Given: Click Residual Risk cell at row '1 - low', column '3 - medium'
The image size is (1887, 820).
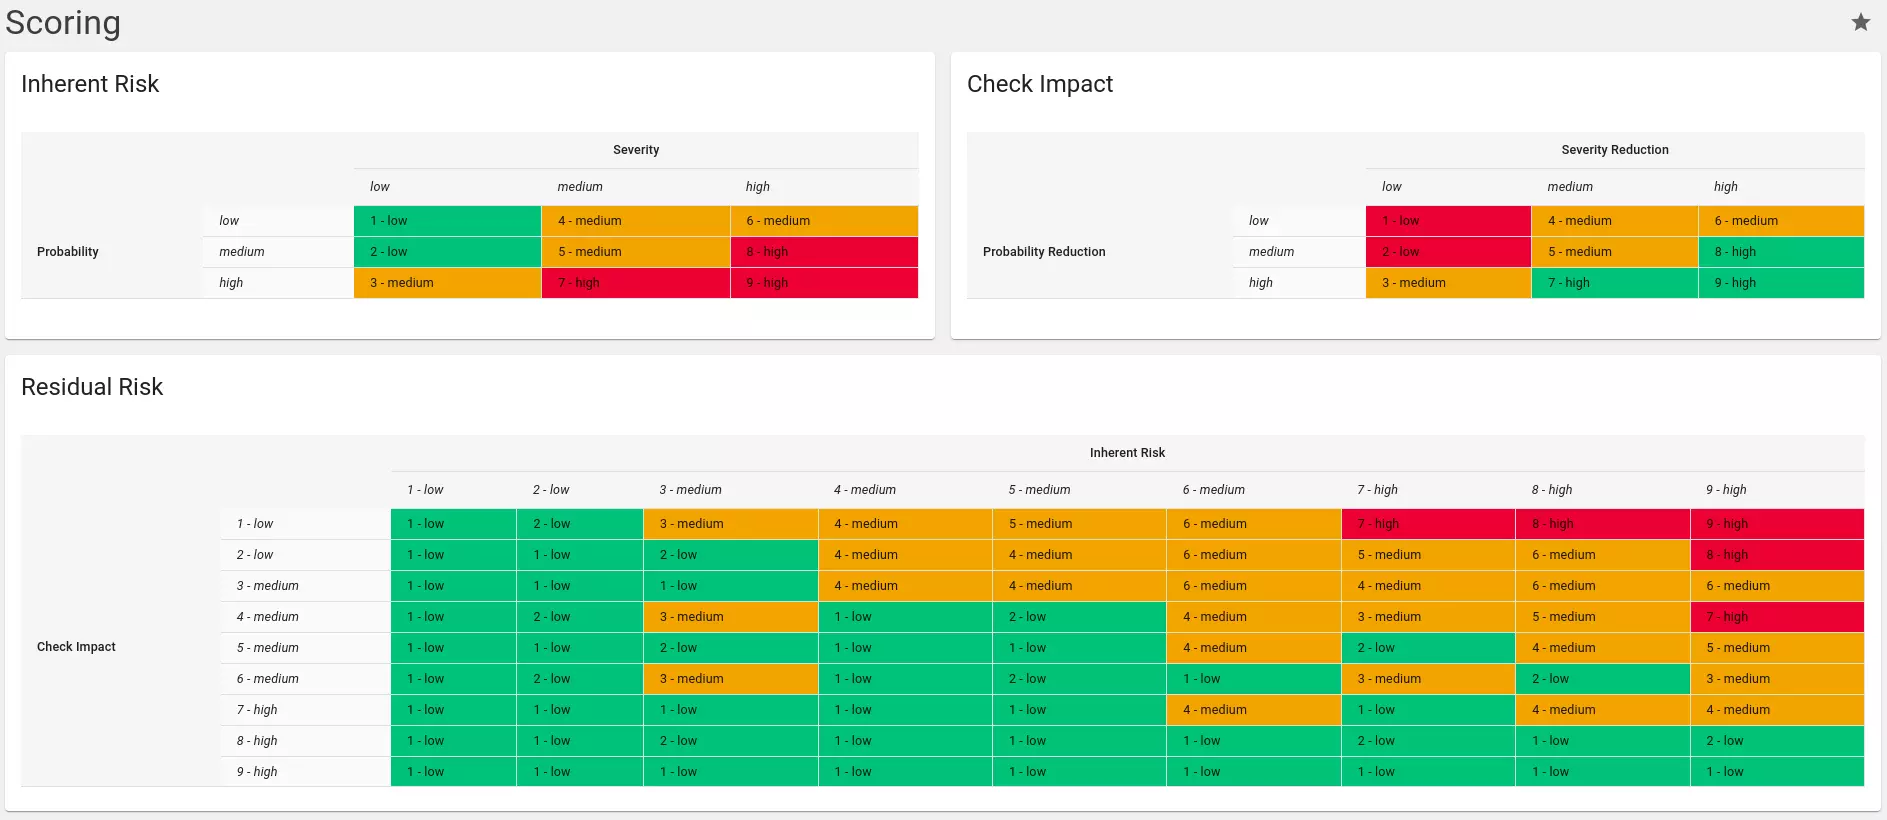Looking at the screenshot, I should [x=730, y=524].
